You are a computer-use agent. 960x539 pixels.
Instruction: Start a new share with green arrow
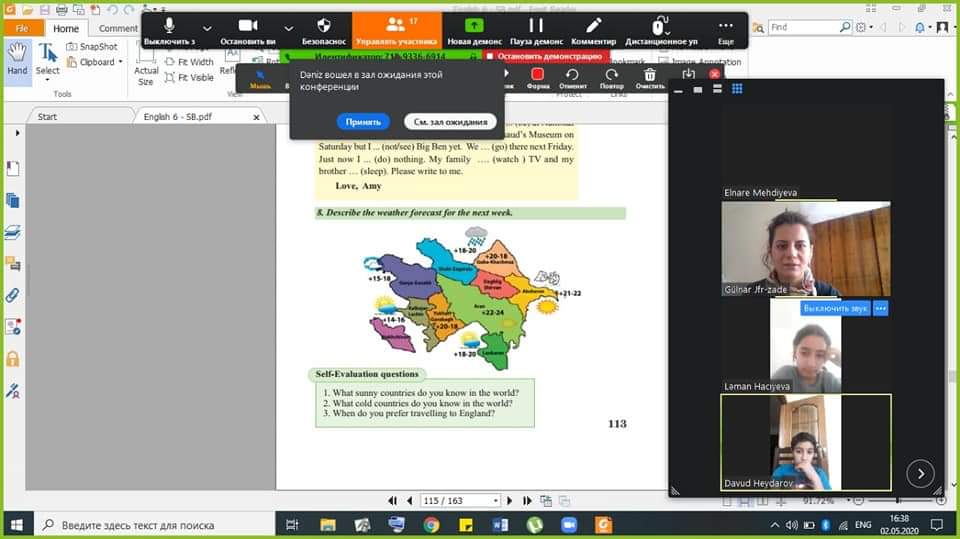[x=474, y=31]
